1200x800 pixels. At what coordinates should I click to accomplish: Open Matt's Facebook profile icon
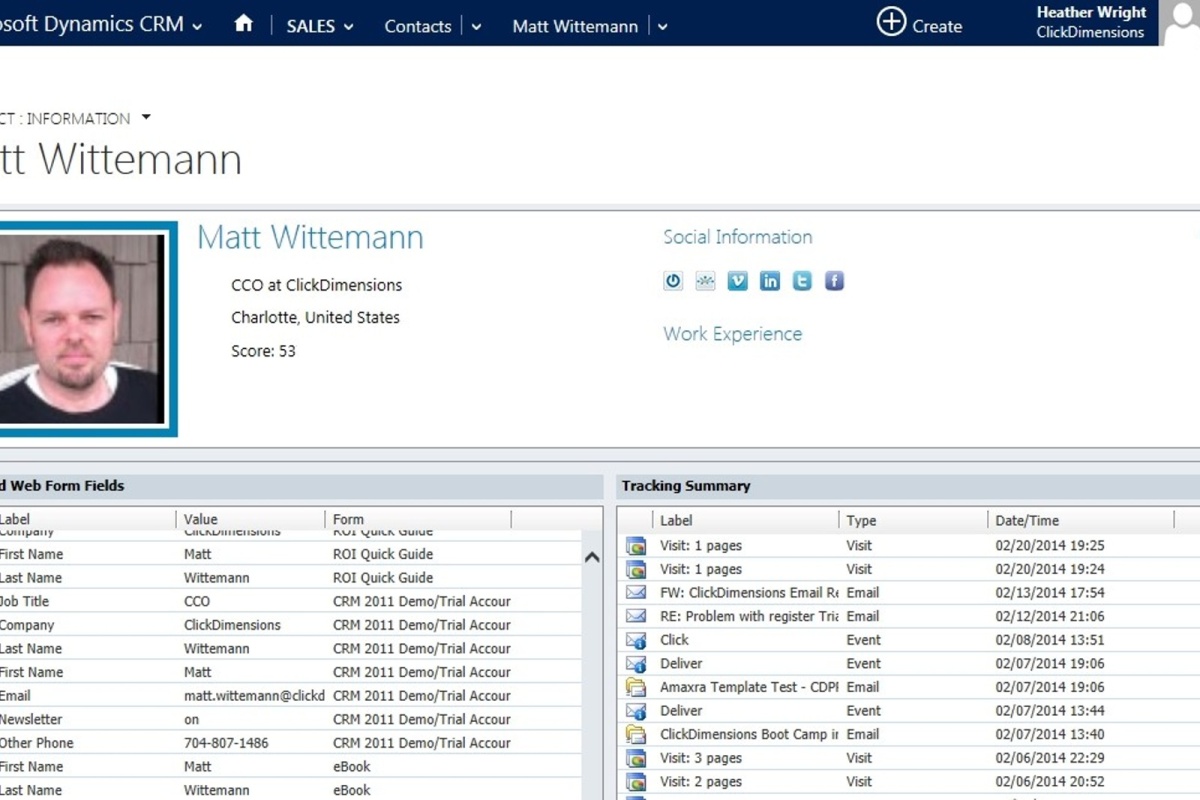tap(834, 281)
